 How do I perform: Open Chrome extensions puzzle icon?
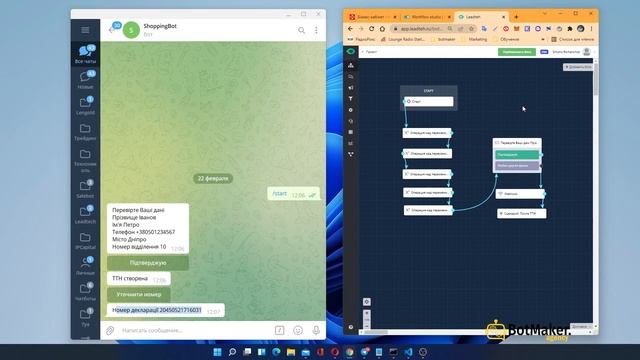(570, 29)
